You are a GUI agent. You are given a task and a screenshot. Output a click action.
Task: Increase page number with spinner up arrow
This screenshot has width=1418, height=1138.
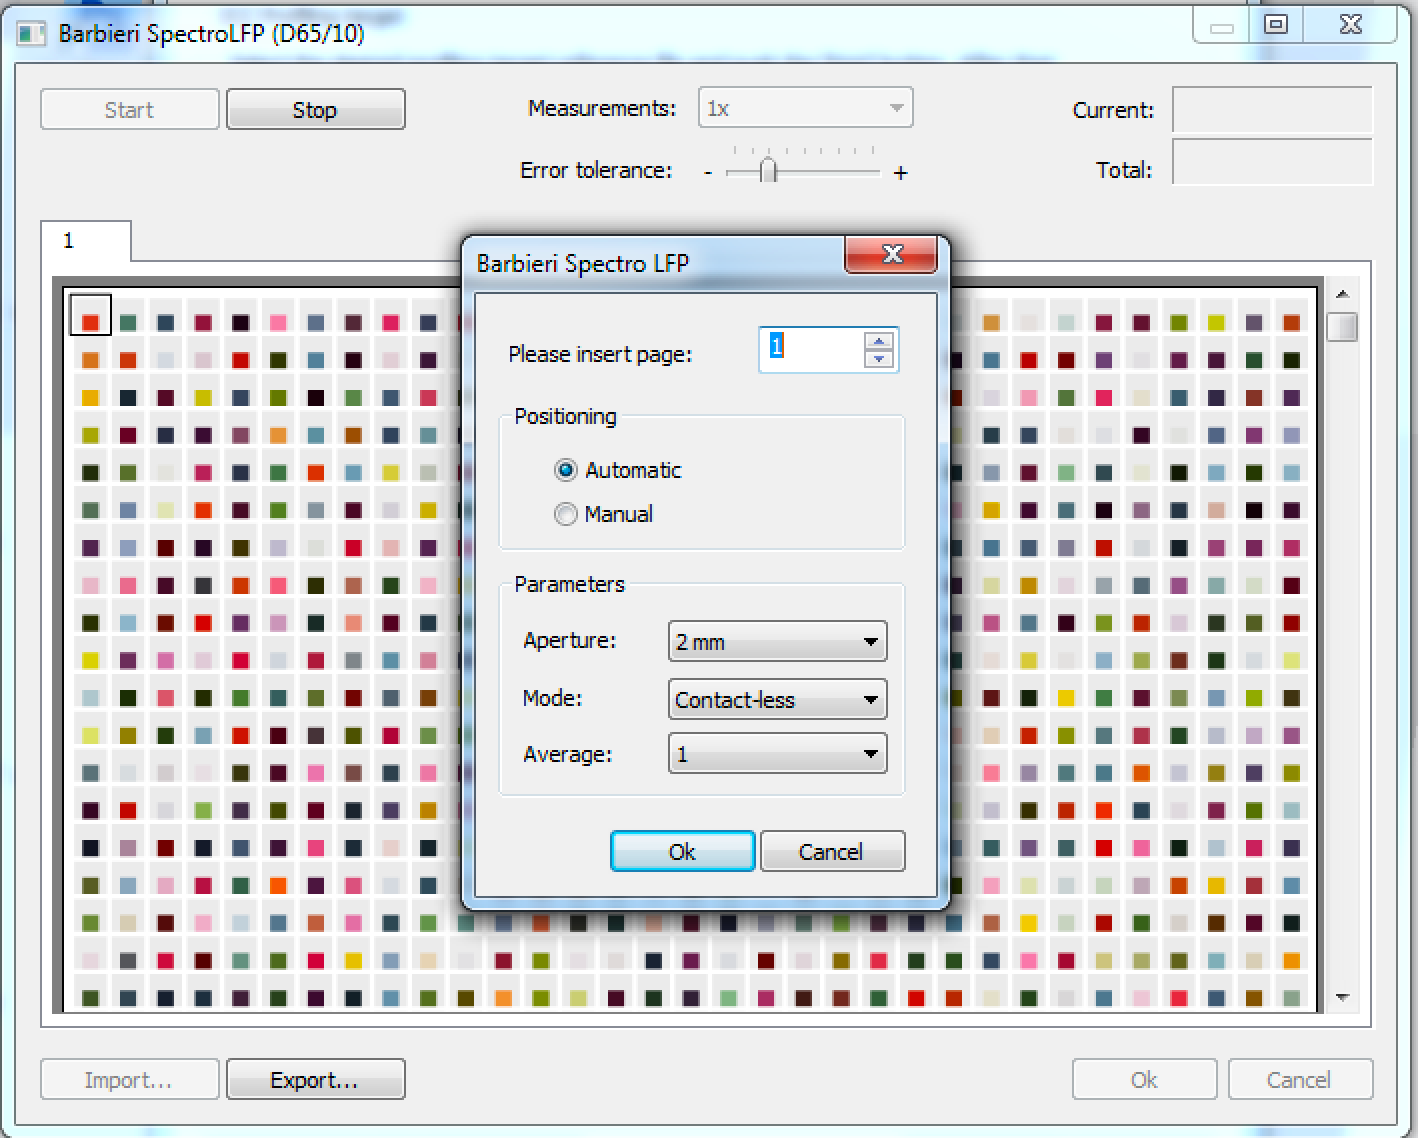point(879,340)
